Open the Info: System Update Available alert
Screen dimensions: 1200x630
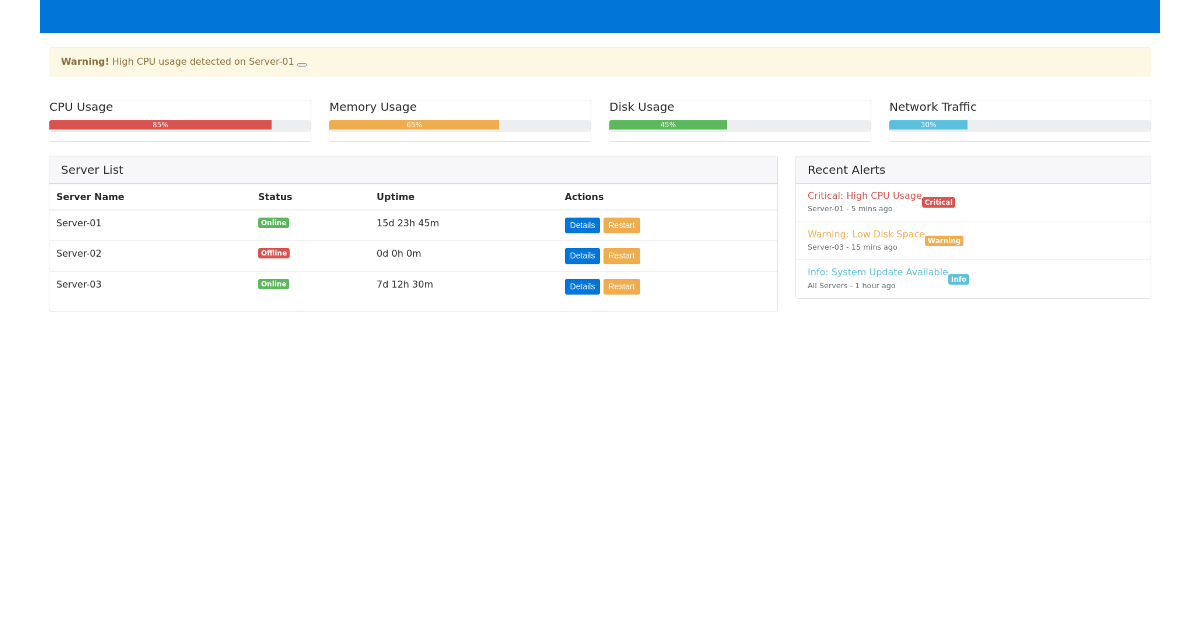[x=877, y=272]
